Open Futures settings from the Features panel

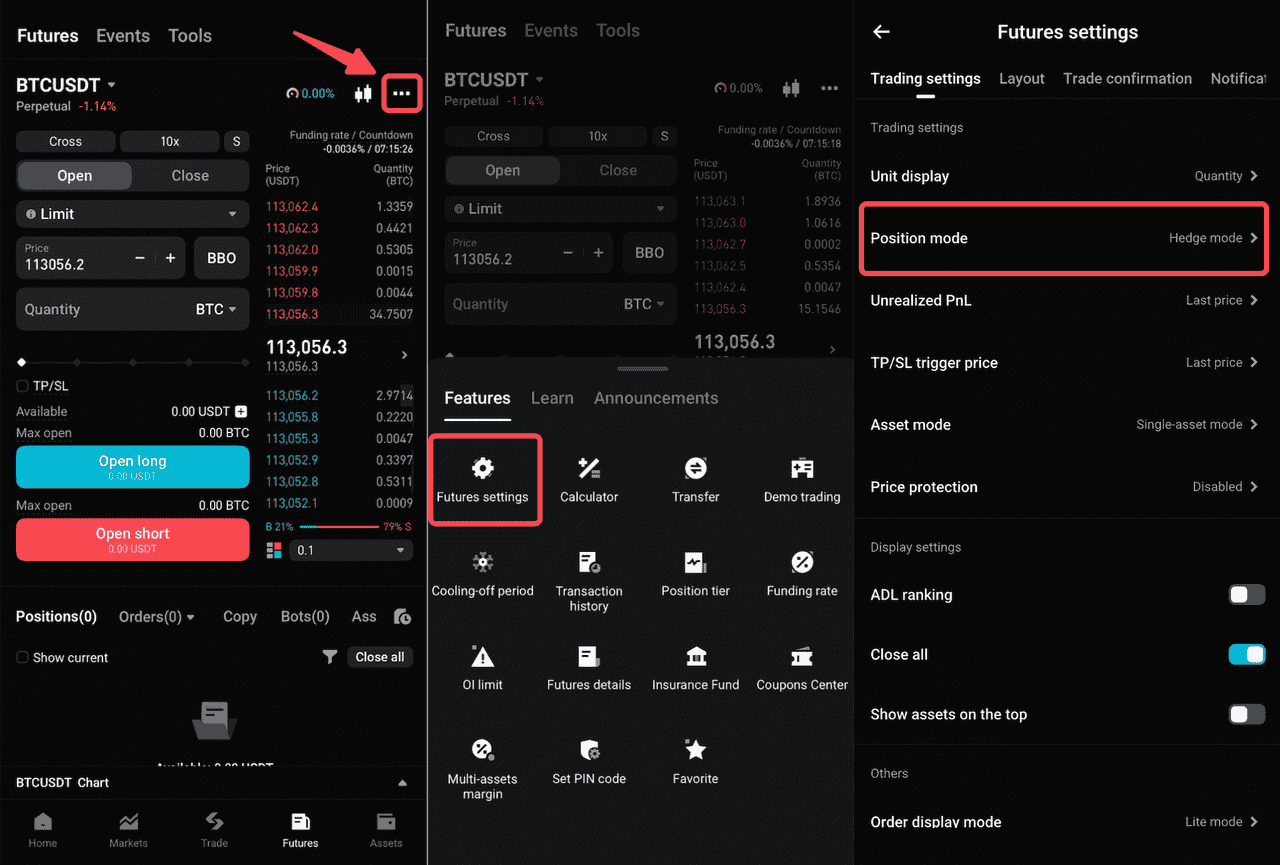coord(484,480)
